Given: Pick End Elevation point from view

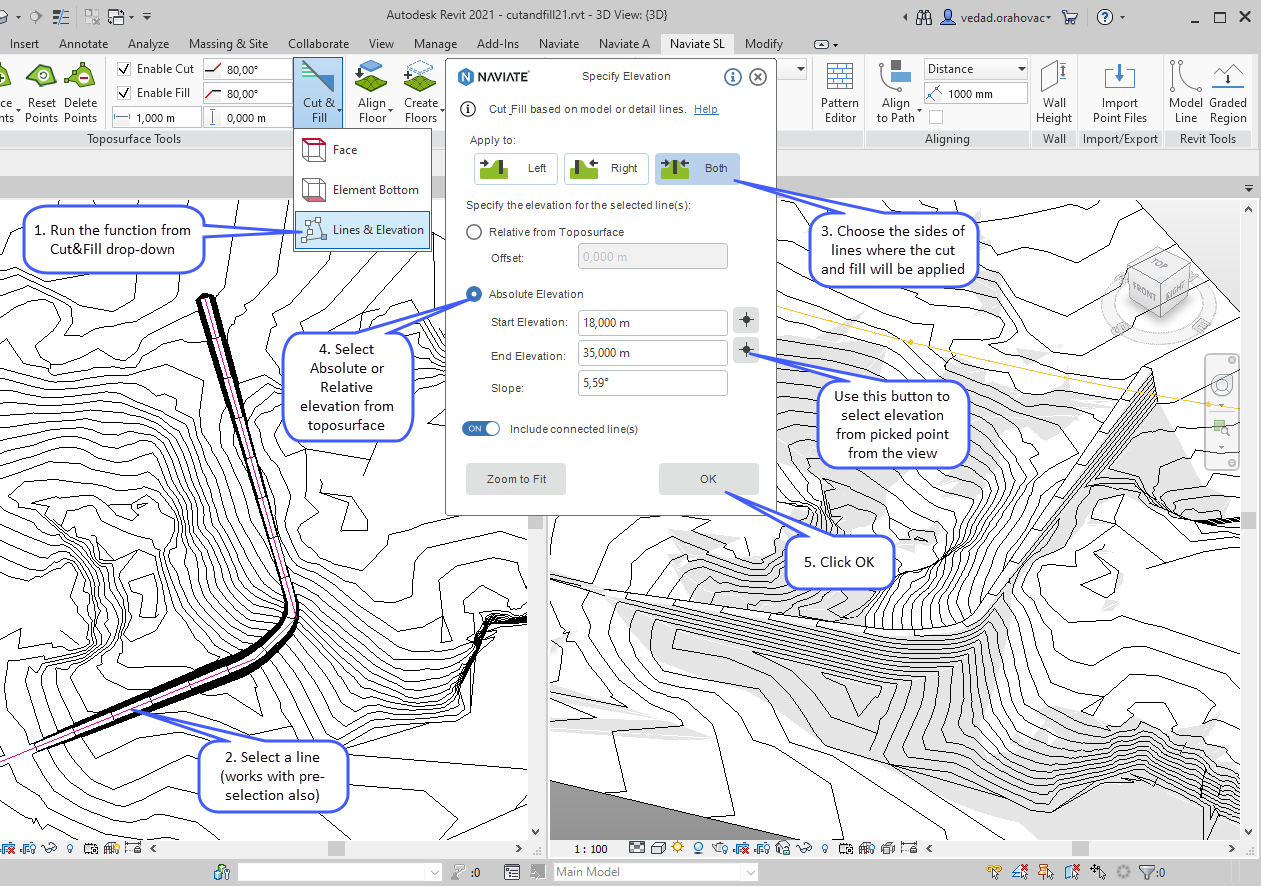Looking at the screenshot, I should pos(746,352).
